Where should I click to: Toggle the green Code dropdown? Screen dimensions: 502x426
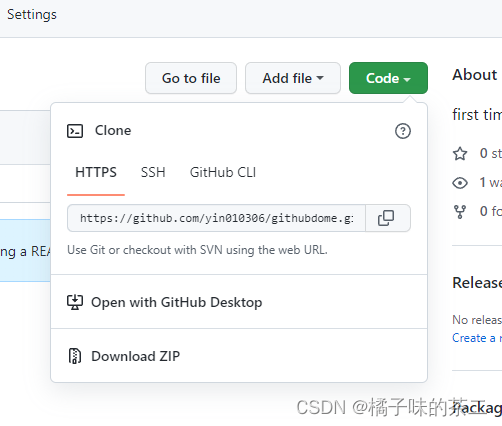point(388,78)
